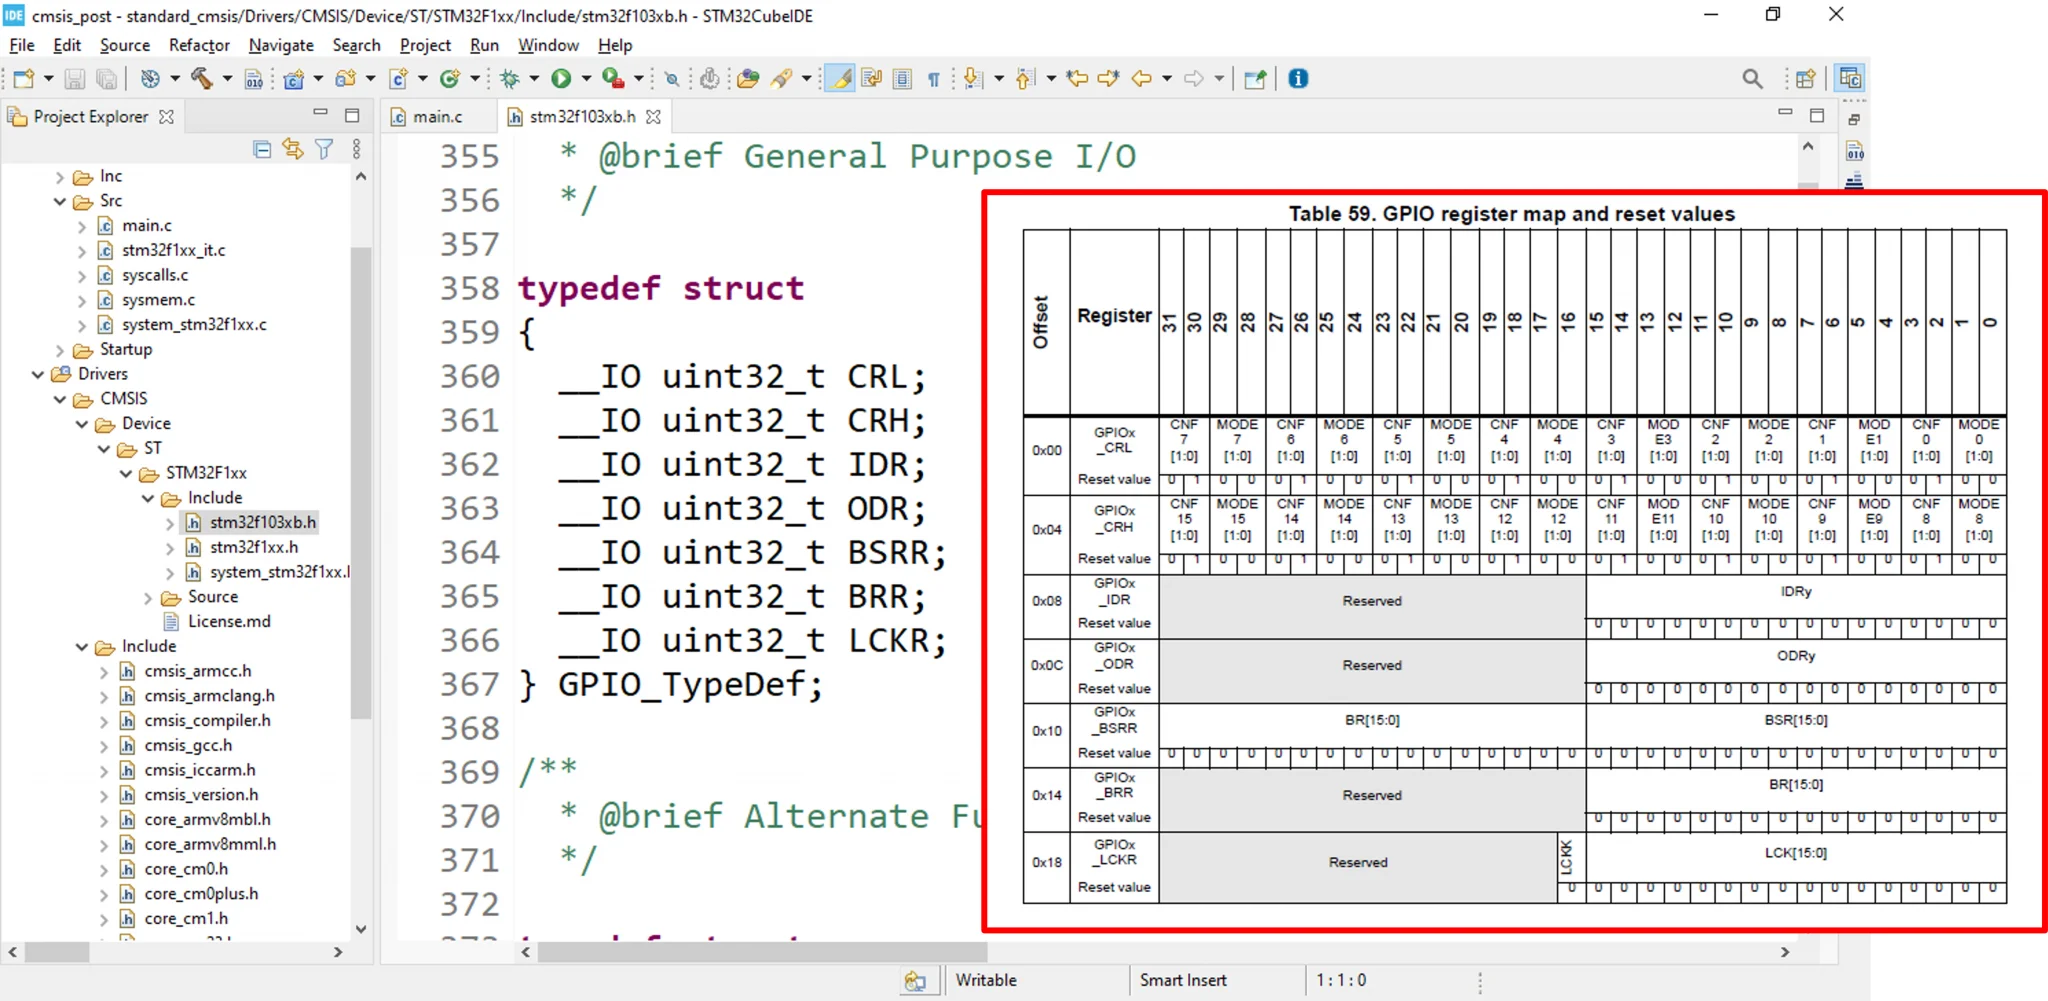Toggle Mark Occurrences highlighter in toolbar
The height and width of the screenshot is (1001, 2048).
[x=841, y=78]
